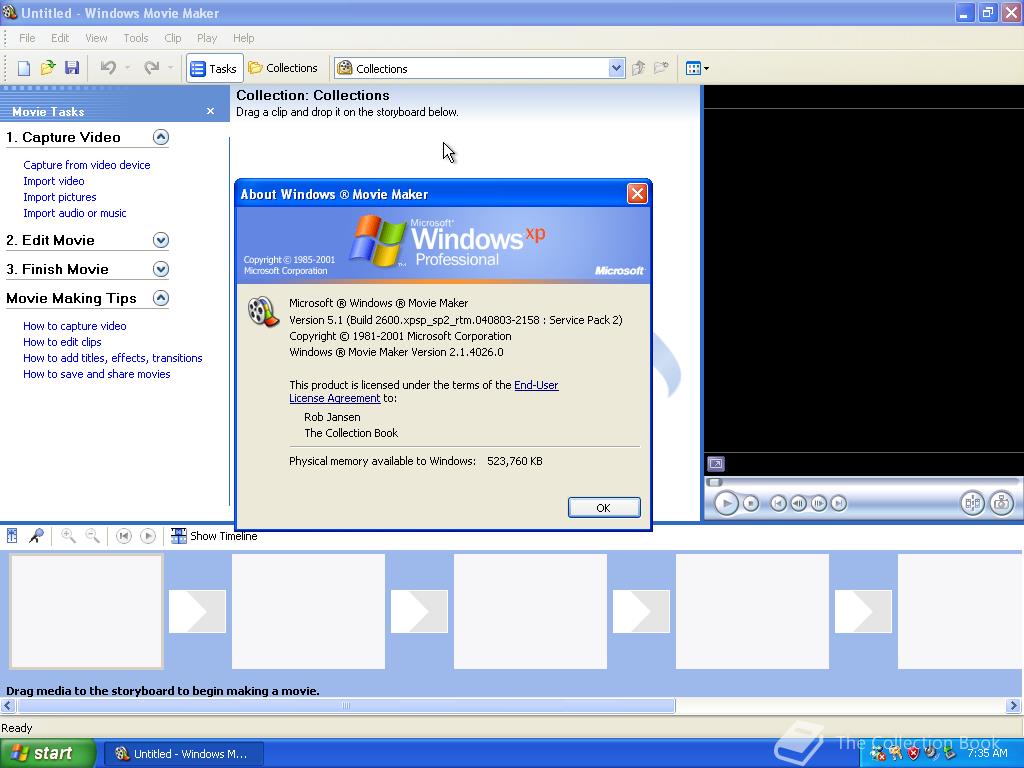Click the New Project toolbar icon

[x=24, y=68]
